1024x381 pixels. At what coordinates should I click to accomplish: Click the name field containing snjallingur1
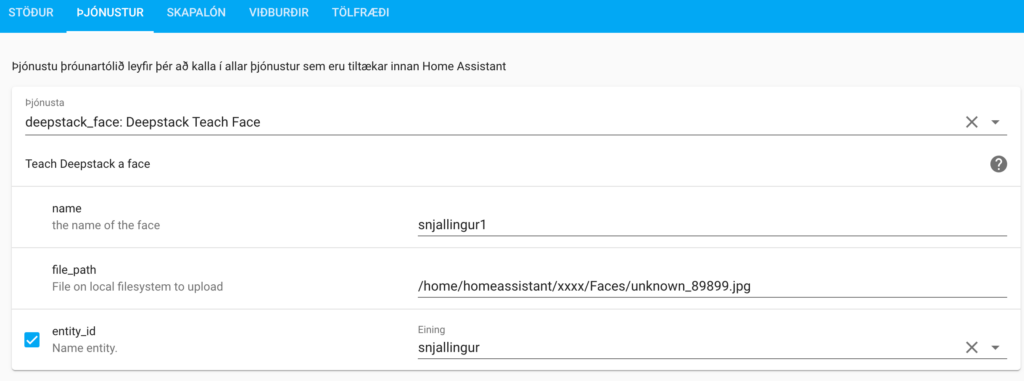712,225
